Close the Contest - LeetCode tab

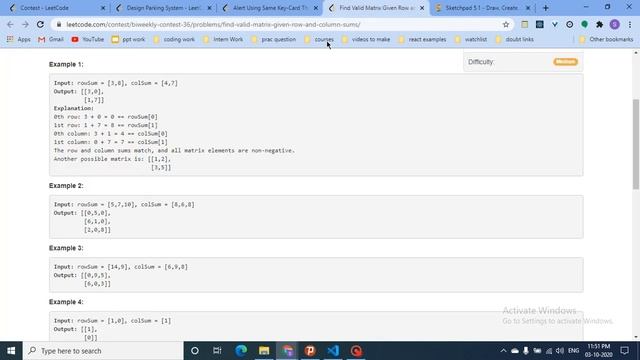(103, 8)
